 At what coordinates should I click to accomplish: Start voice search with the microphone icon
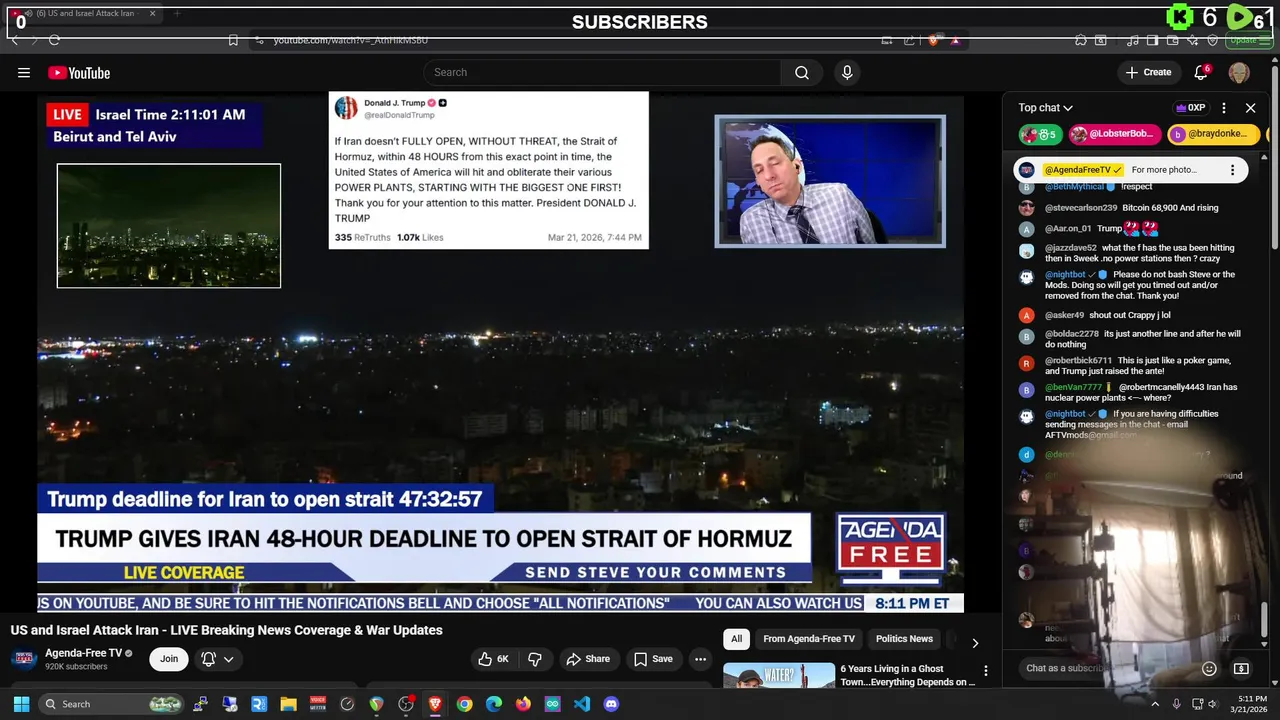847,72
